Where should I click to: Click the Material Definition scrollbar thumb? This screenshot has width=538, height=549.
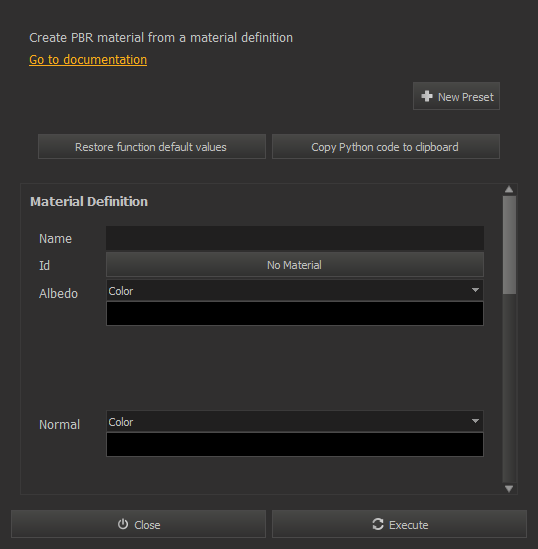pyautogui.click(x=509, y=245)
